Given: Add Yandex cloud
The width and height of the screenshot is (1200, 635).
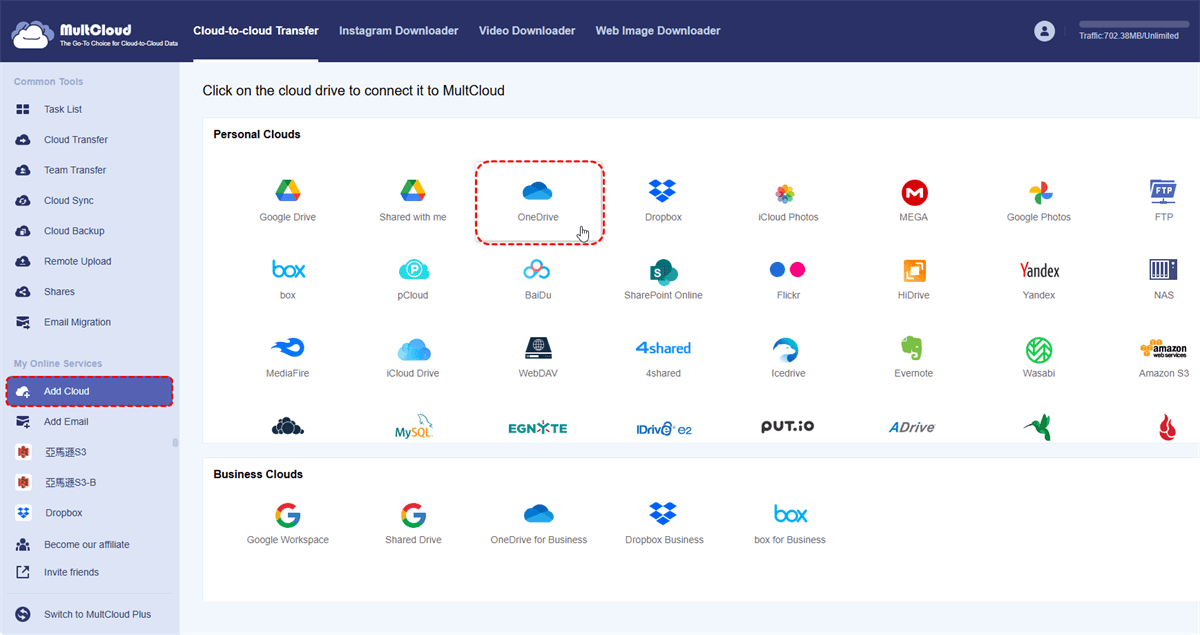Looking at the screenshot, I should pyautogui.click(x=1039, y=278).
